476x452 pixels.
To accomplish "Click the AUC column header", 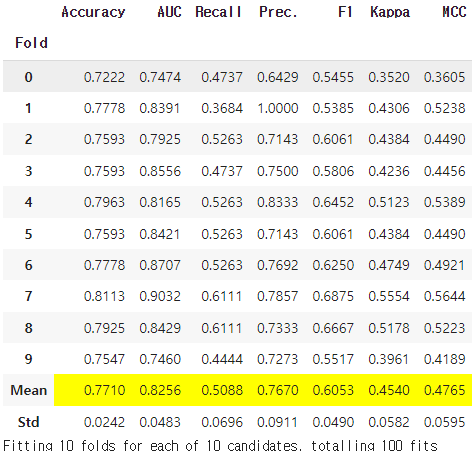I will pos(169,12).
